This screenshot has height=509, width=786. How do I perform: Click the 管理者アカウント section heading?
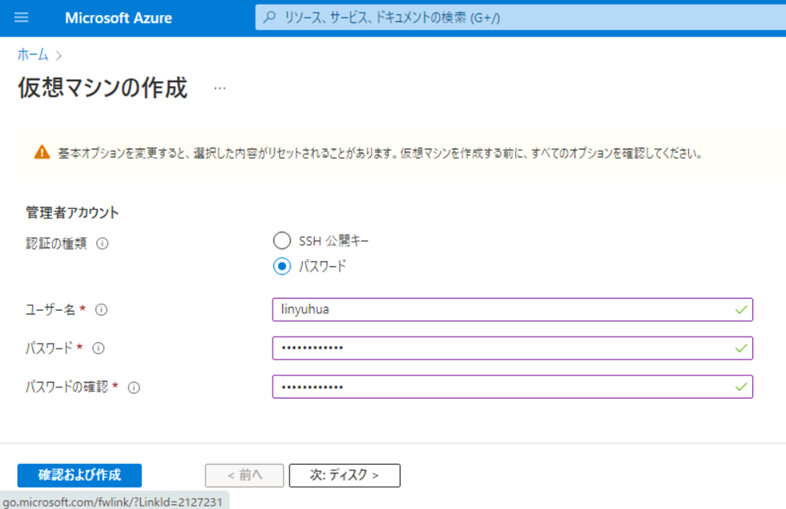point(72,213)
